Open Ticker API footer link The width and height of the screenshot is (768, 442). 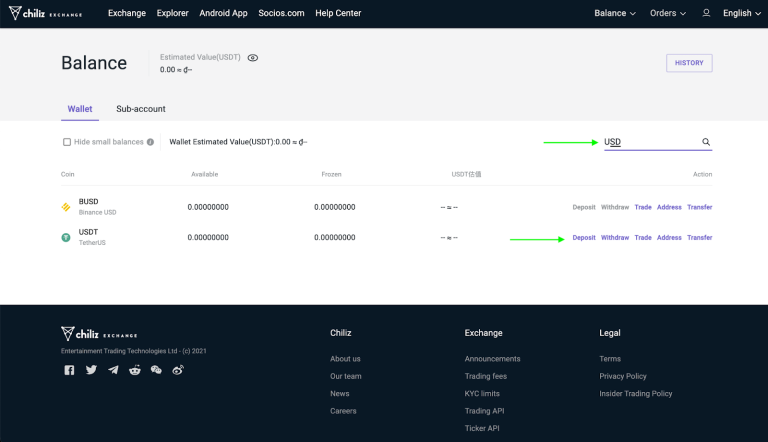point(482,428)
